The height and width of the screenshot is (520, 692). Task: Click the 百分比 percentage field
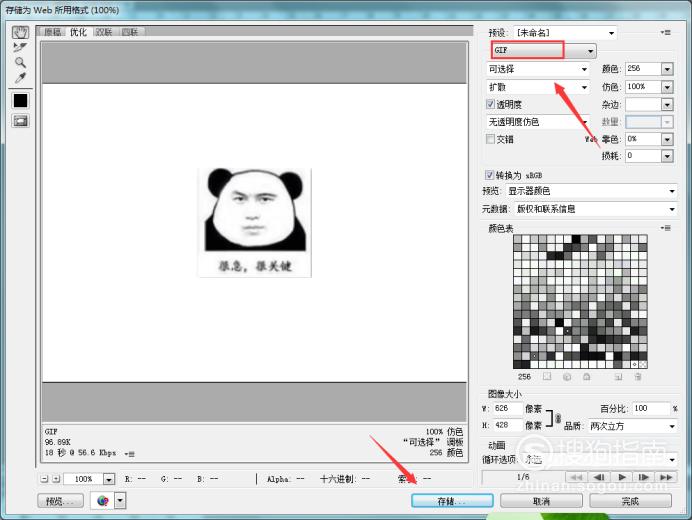pos(651,408)
